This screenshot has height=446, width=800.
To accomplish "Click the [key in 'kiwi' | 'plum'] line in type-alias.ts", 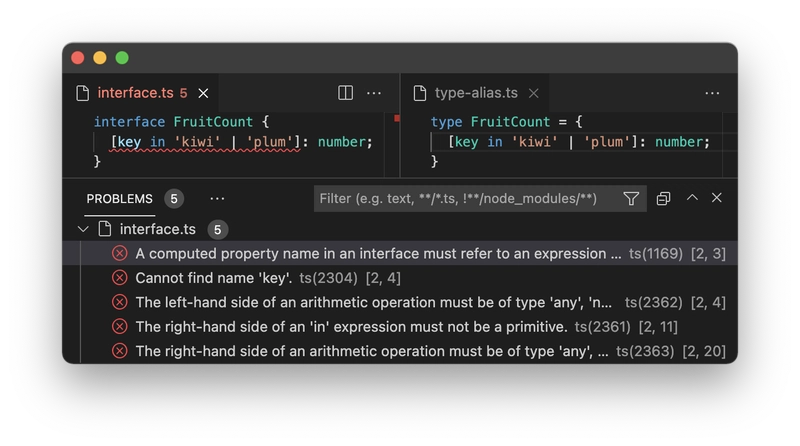I will point(579,142).
